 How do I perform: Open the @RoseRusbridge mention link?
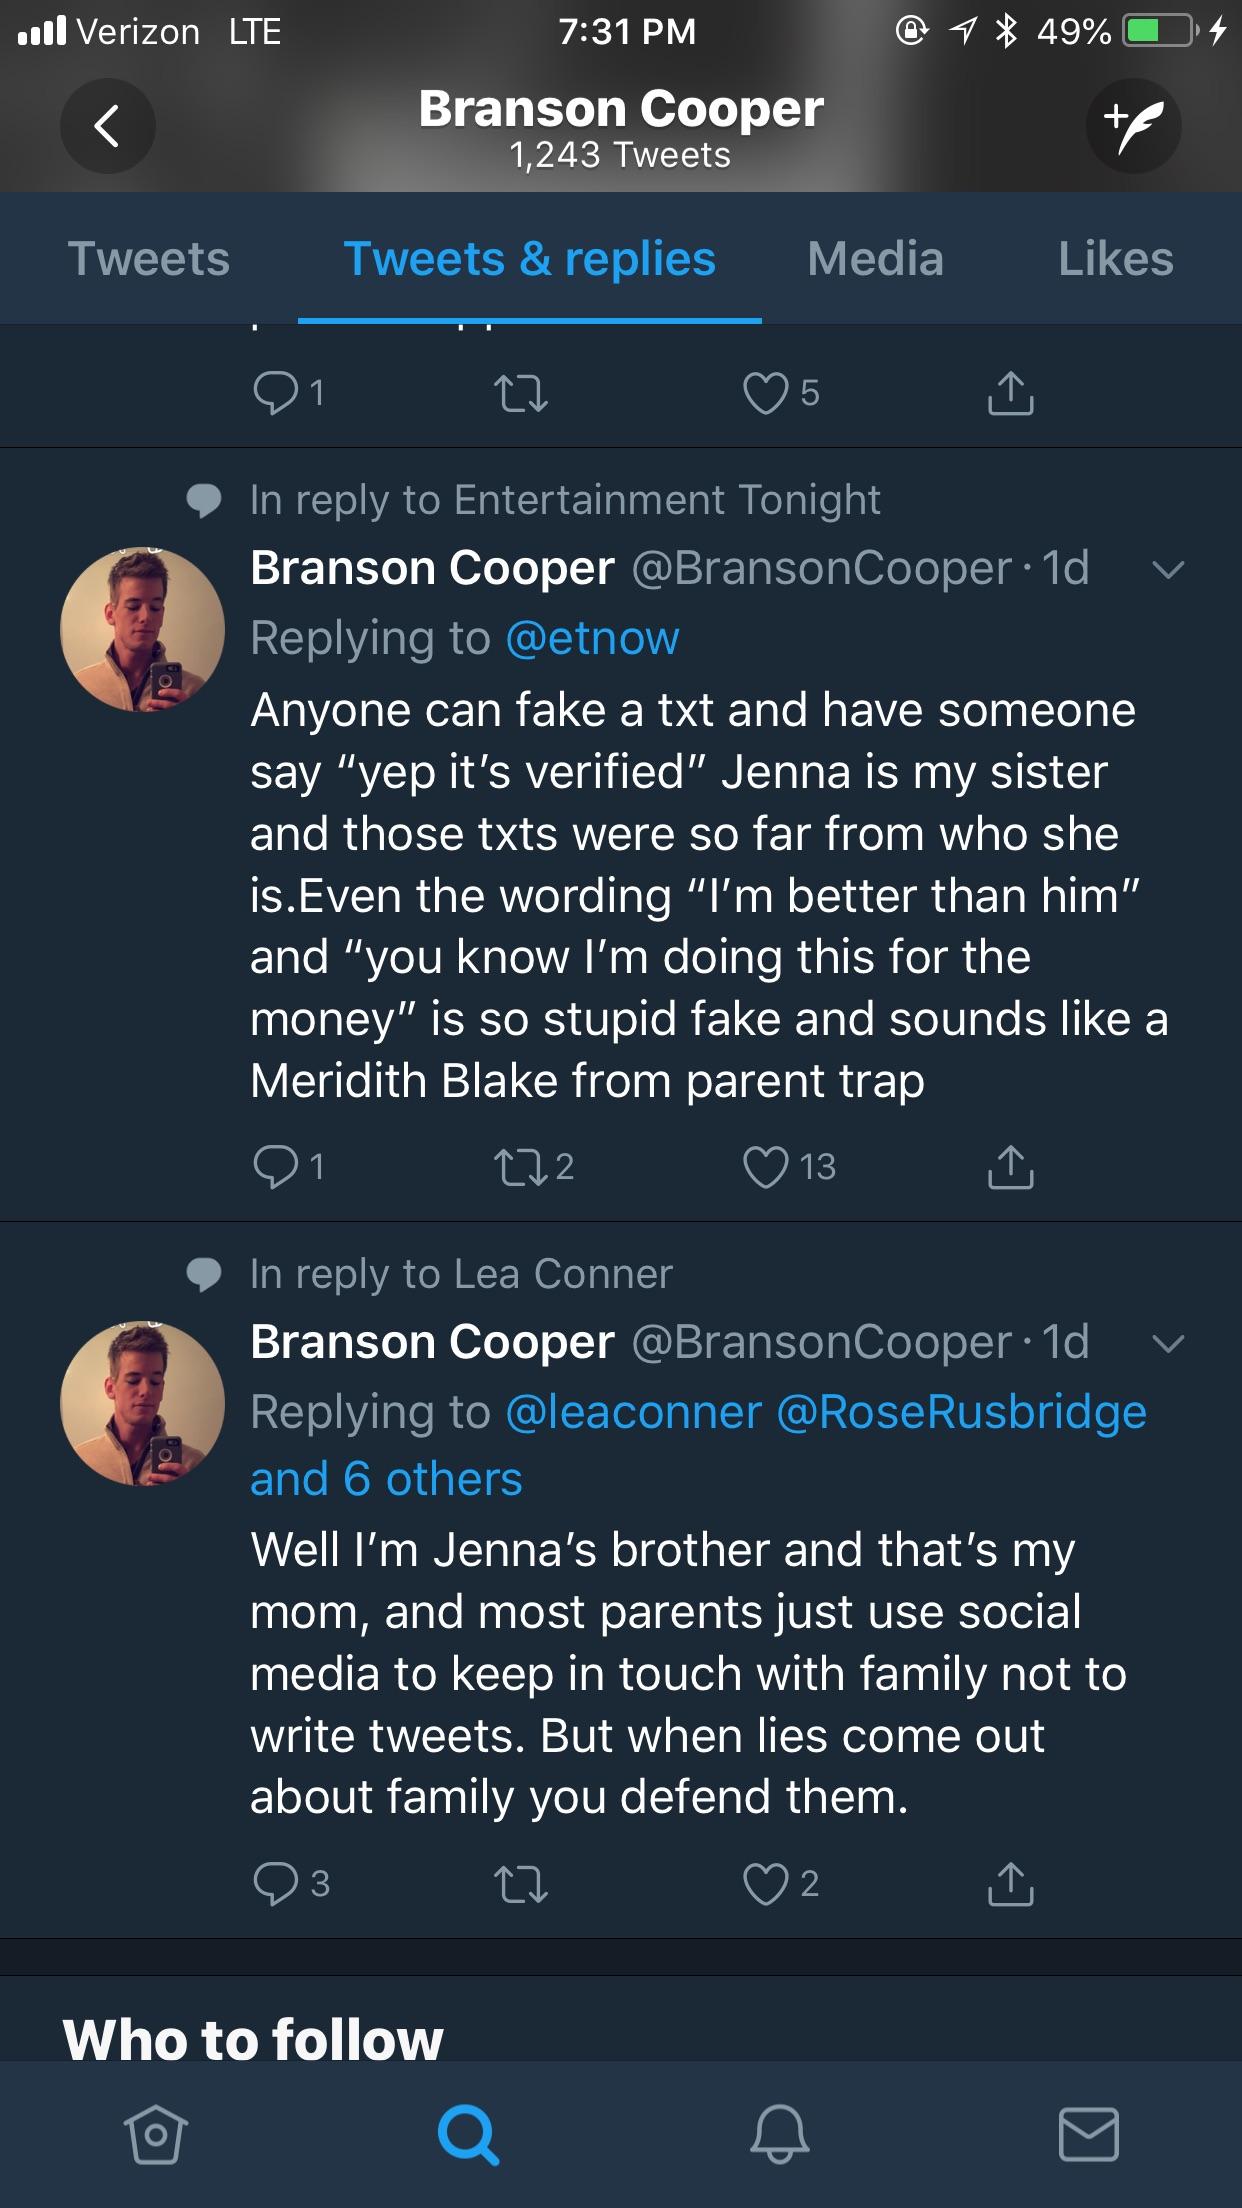pos(961,1412)
